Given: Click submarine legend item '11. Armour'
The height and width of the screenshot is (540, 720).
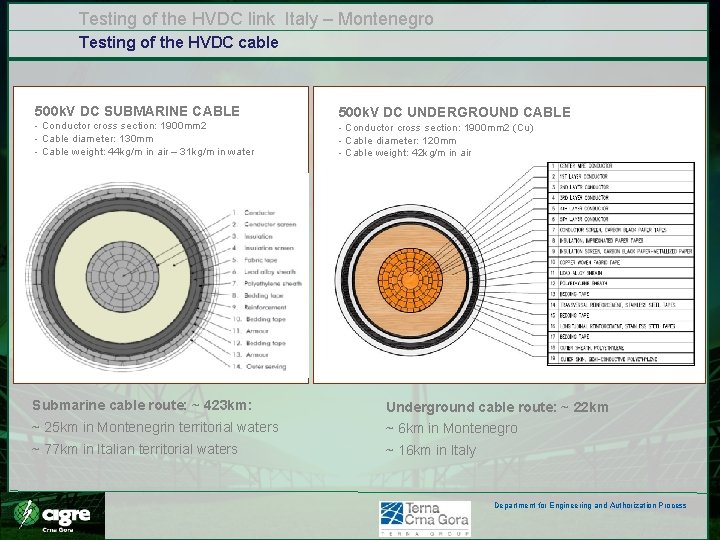Looking at the screenshot, I should click(x=250, y=331).
